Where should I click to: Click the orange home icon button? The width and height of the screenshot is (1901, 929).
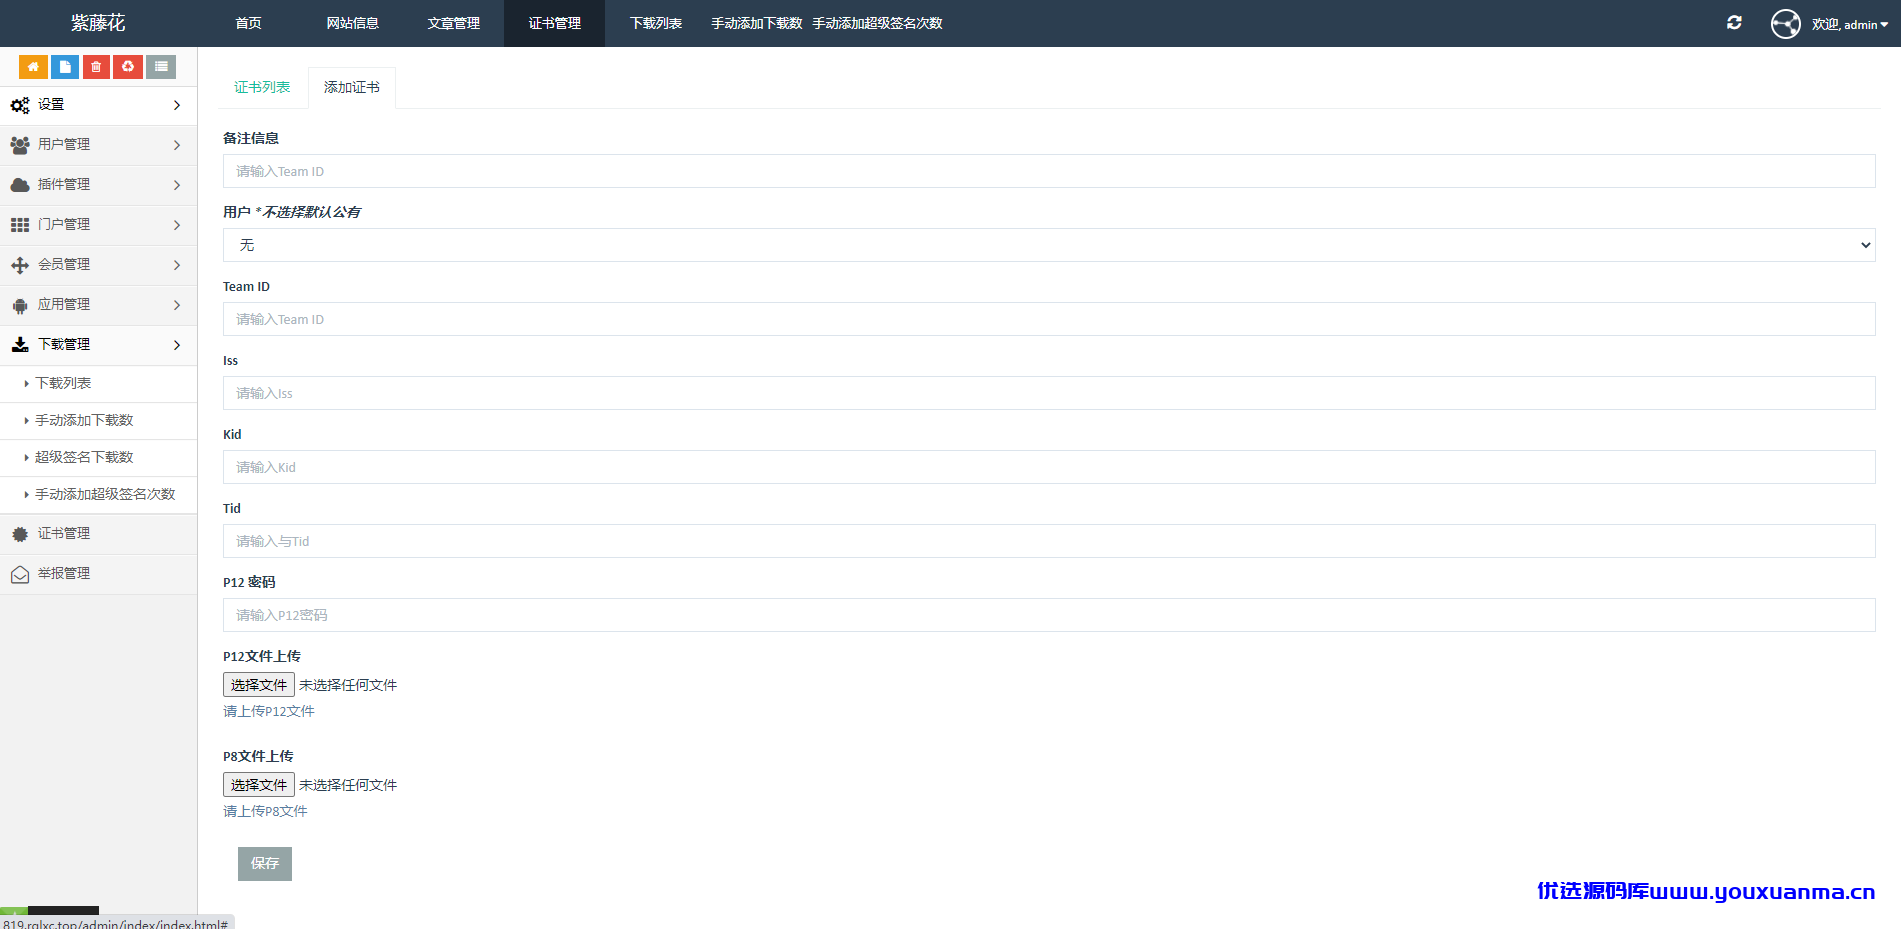pos(33,67)
